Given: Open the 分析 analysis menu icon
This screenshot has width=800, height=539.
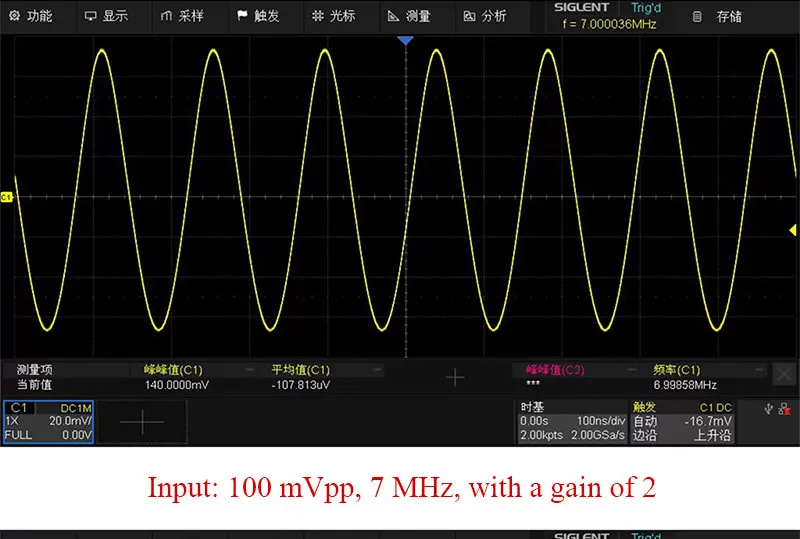Looking at the screenshot, I should point(469,16).
